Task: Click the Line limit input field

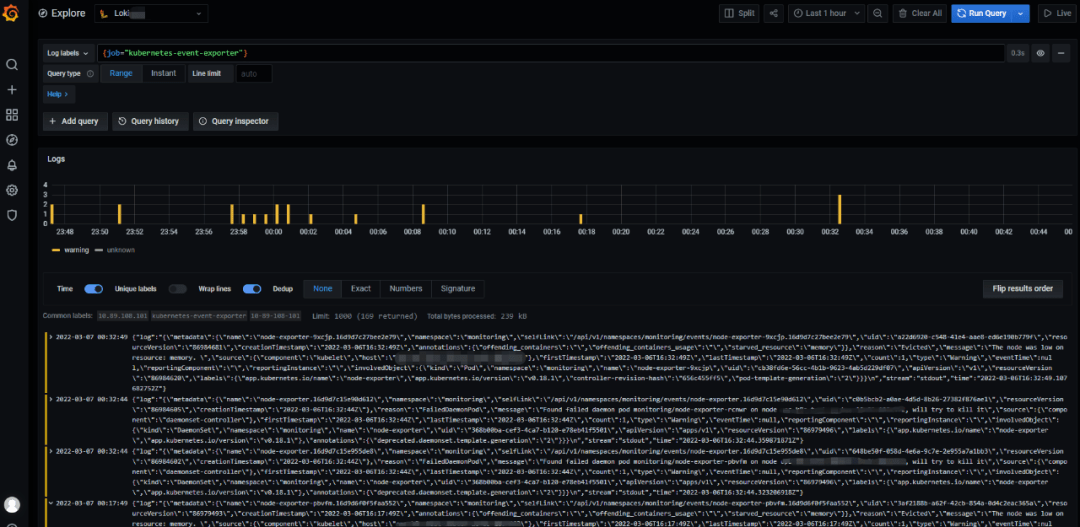Action: (254, 74)
